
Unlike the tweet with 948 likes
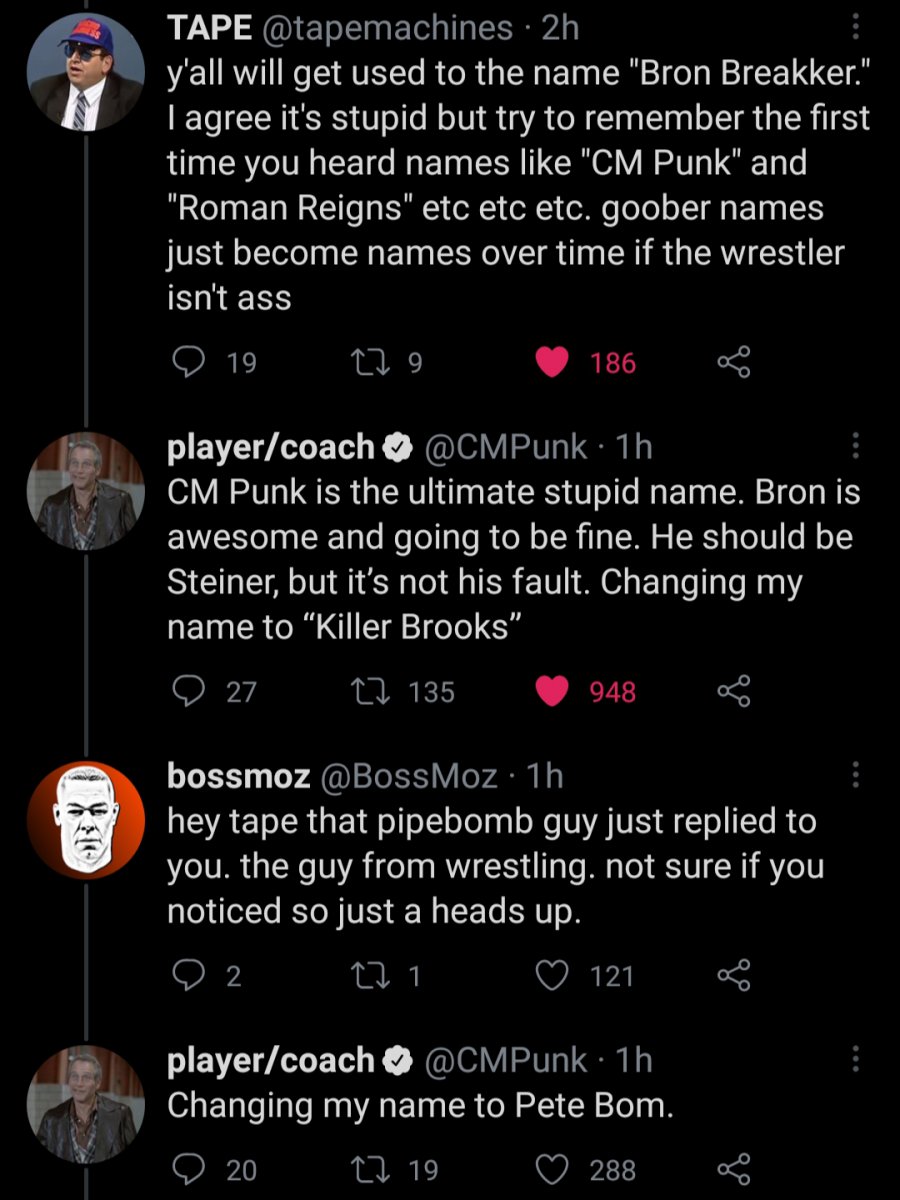coord(553,692)
